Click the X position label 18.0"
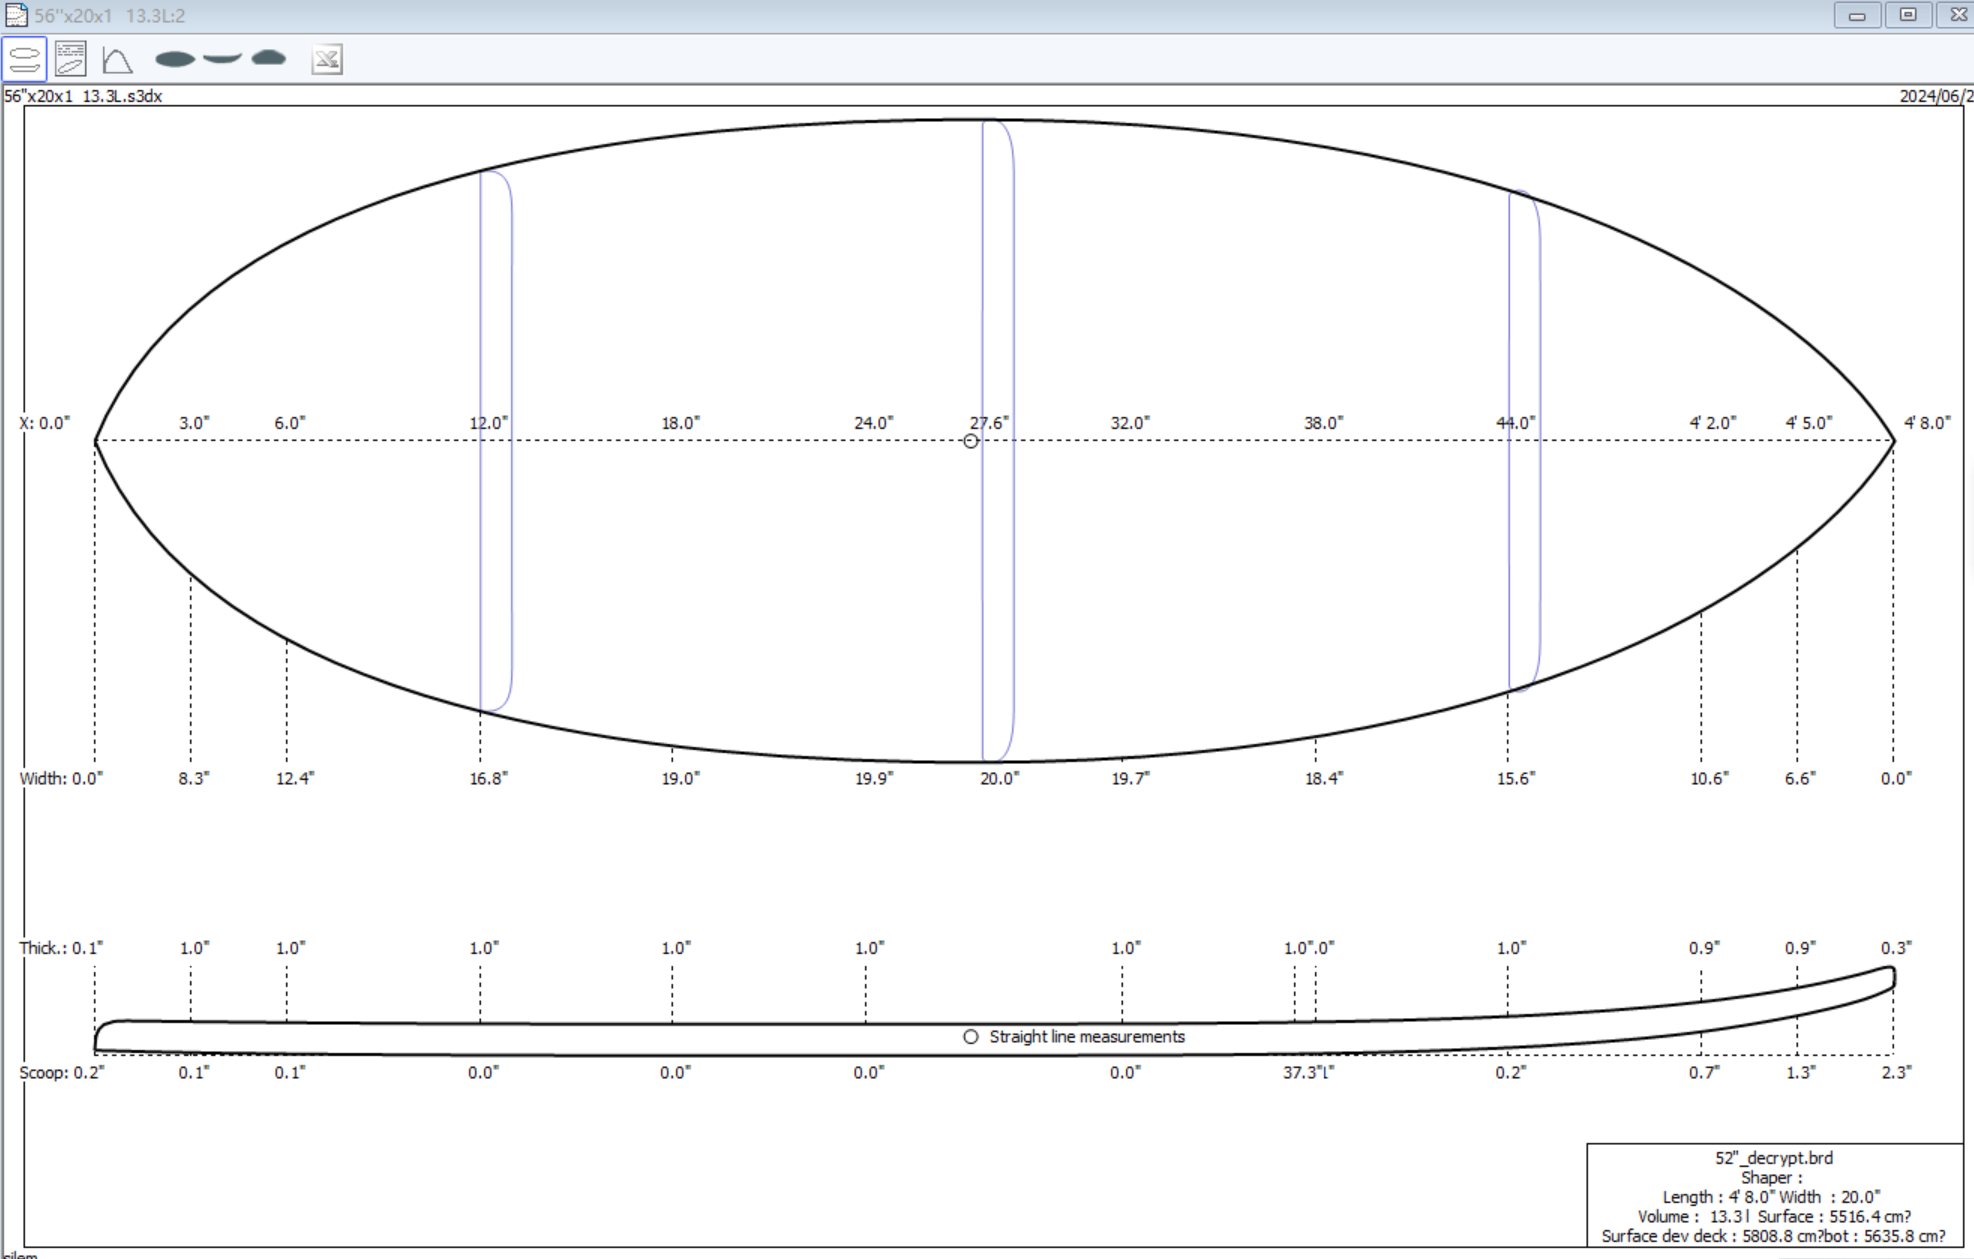Image resolution: width=1974 pixels, height=1259 pixels. (x=680, y=423)
